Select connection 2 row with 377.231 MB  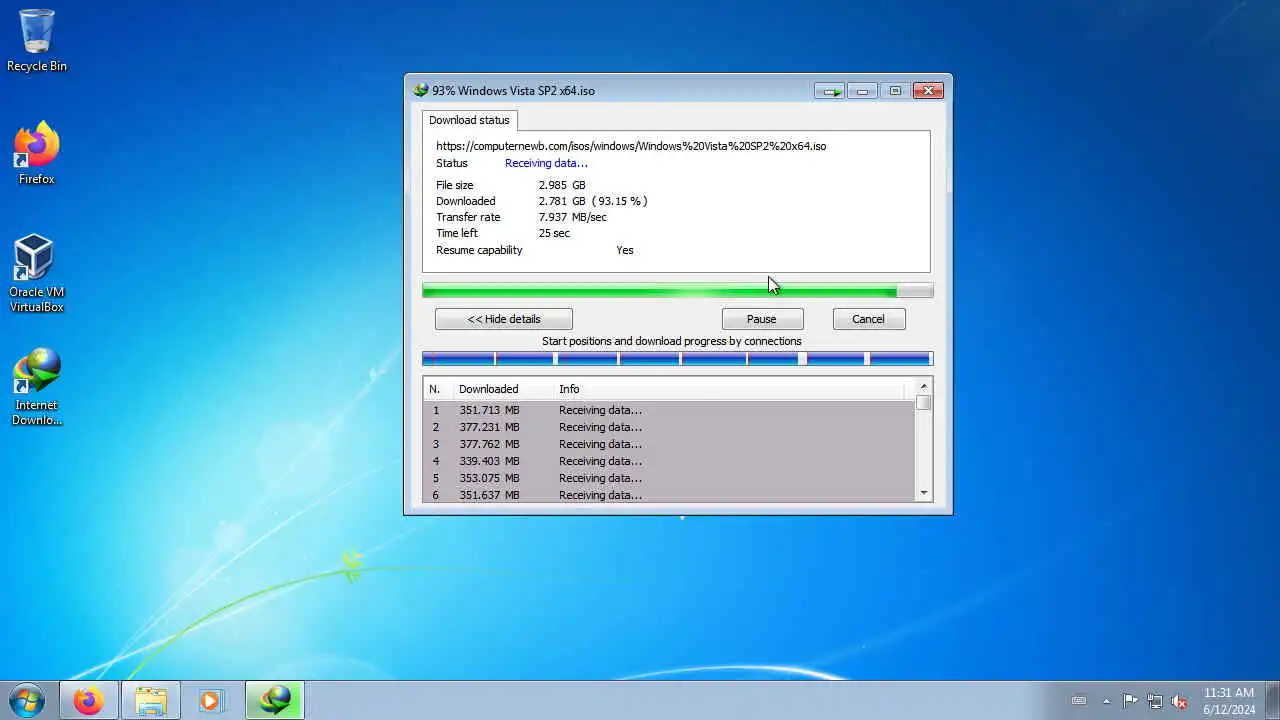pos(669,427)
